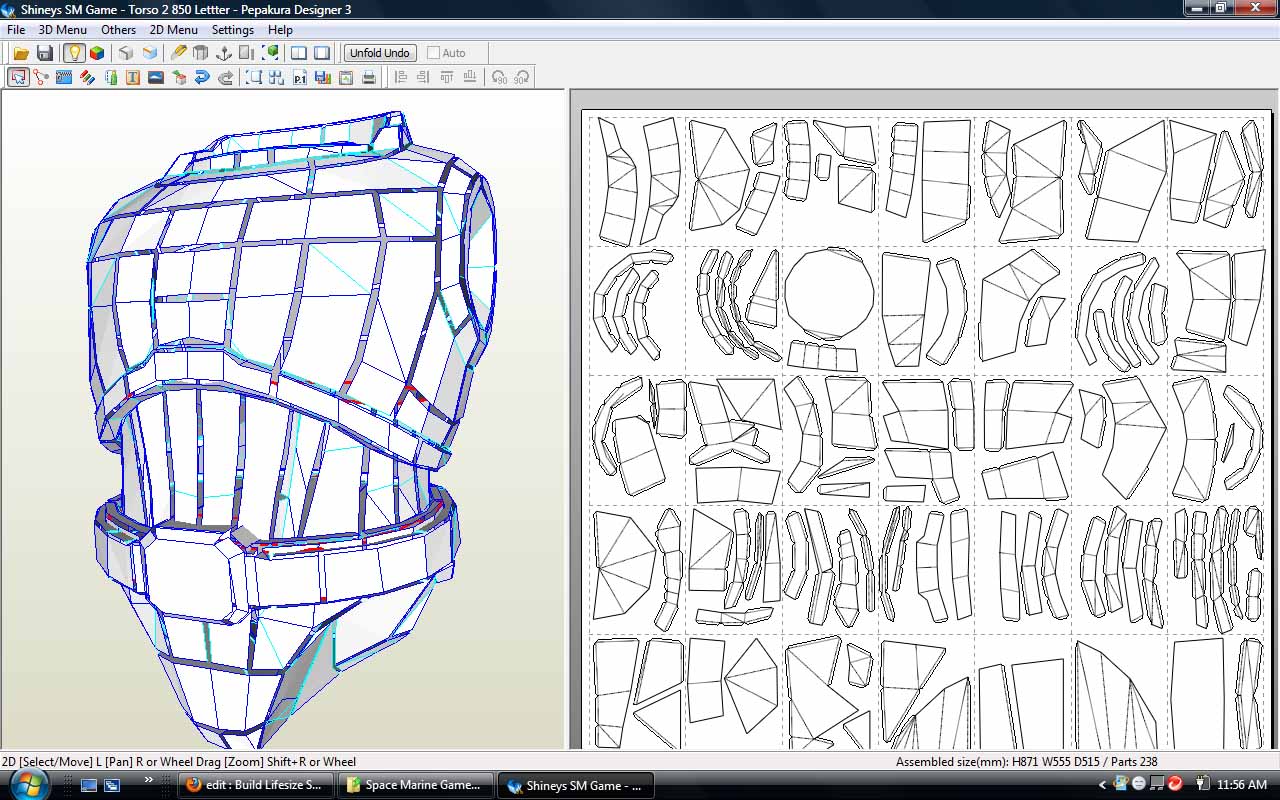Open the 3D Menu
This screenshot has width=1280, height=800.
pos(62,29)
